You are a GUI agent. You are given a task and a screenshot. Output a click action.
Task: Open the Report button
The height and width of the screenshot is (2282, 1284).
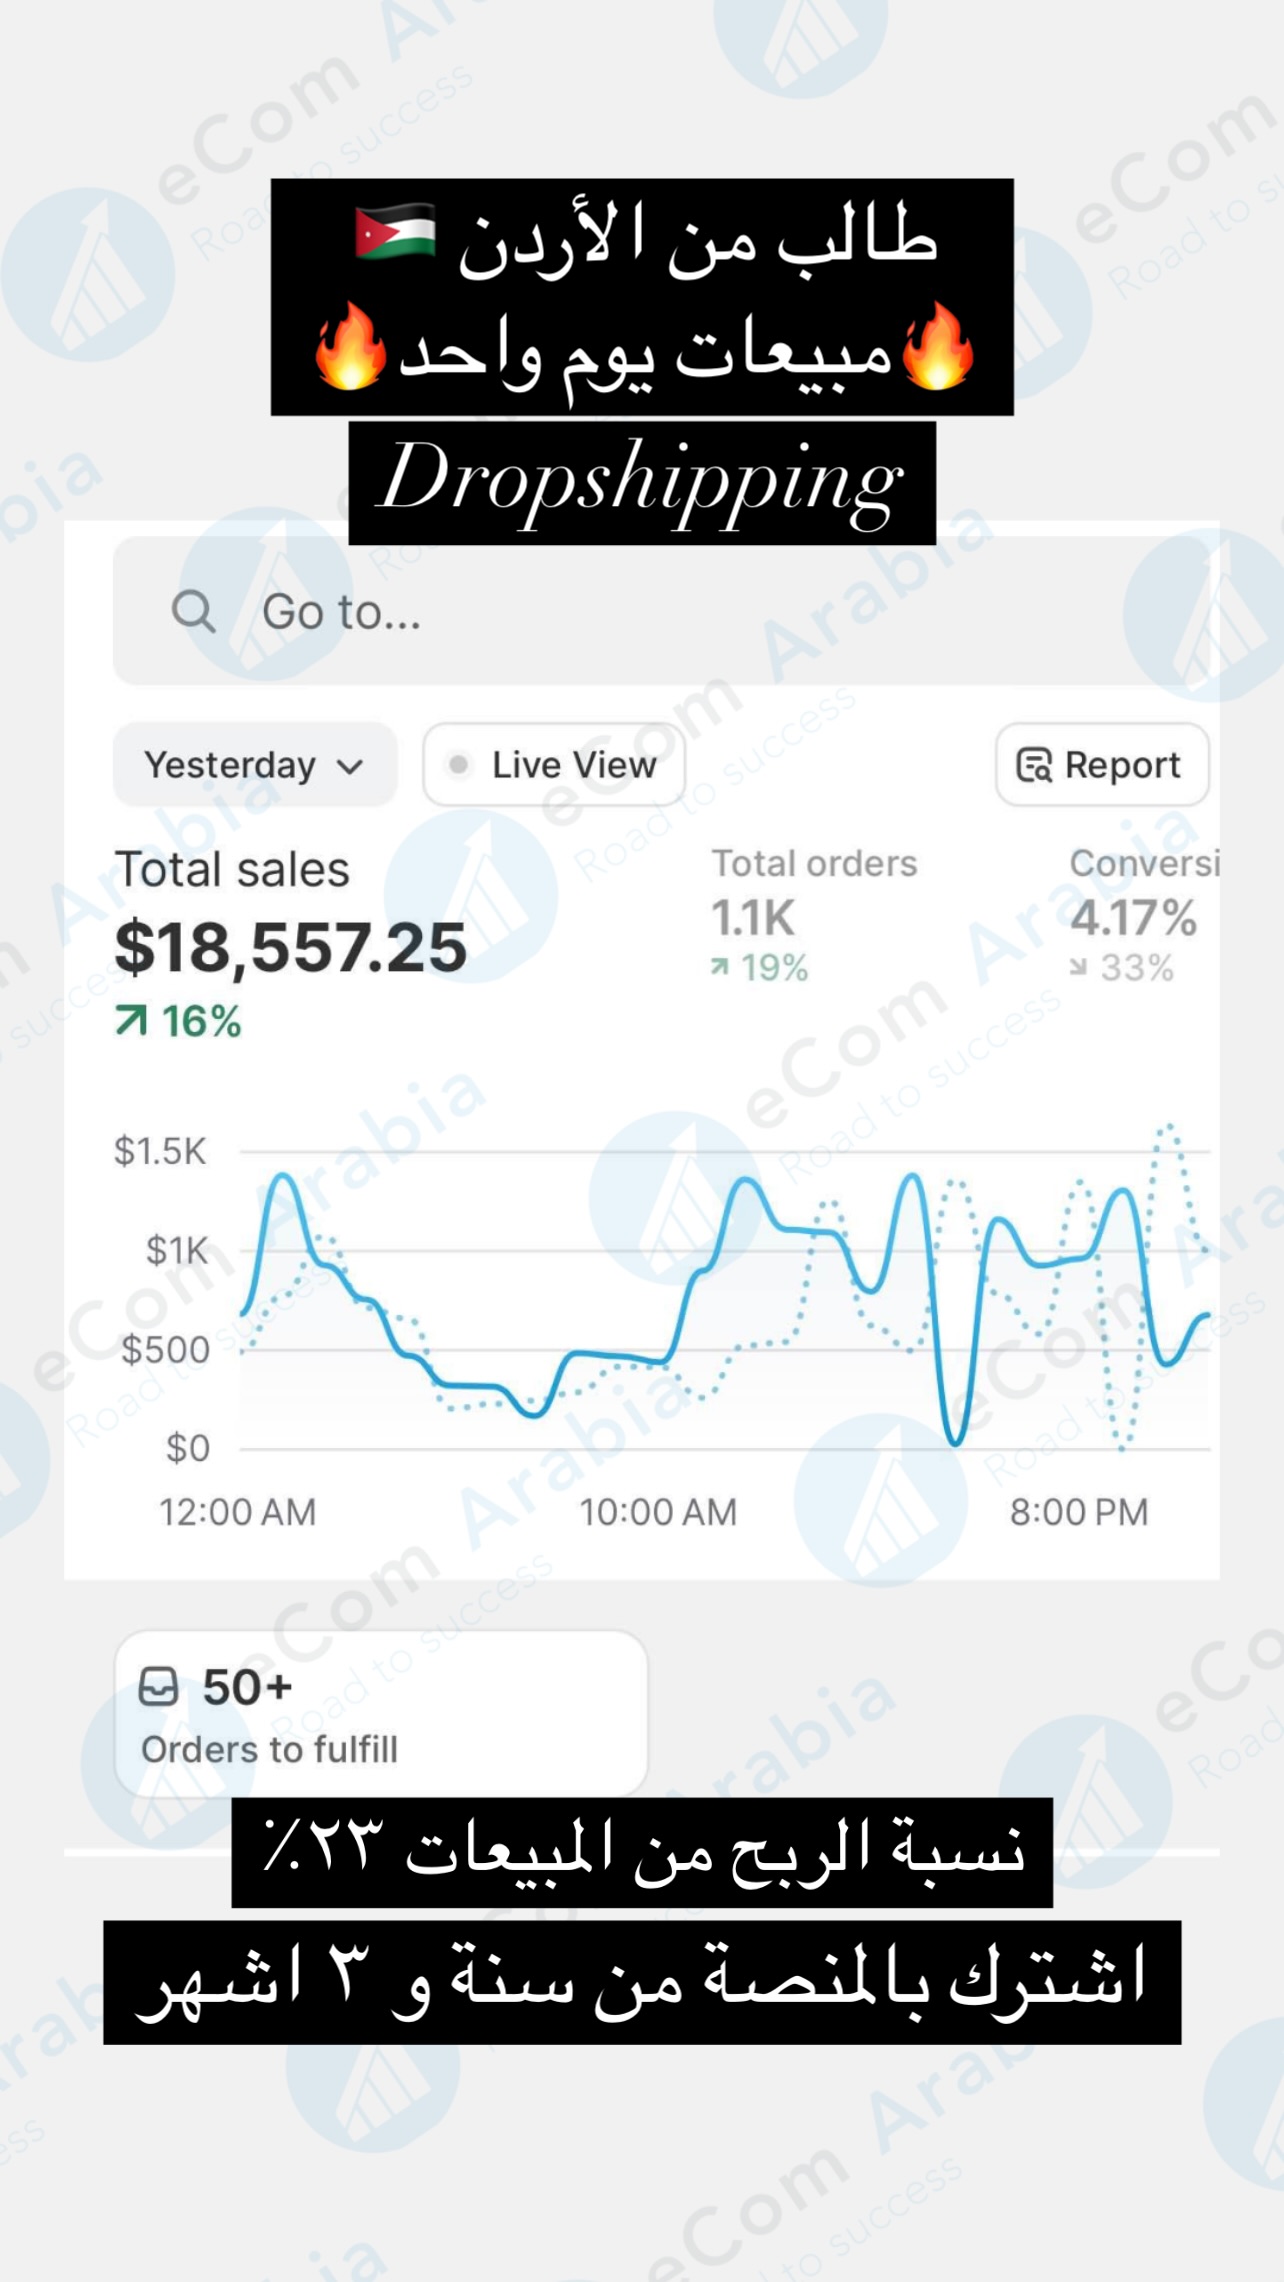click(x=1101, y=765)
